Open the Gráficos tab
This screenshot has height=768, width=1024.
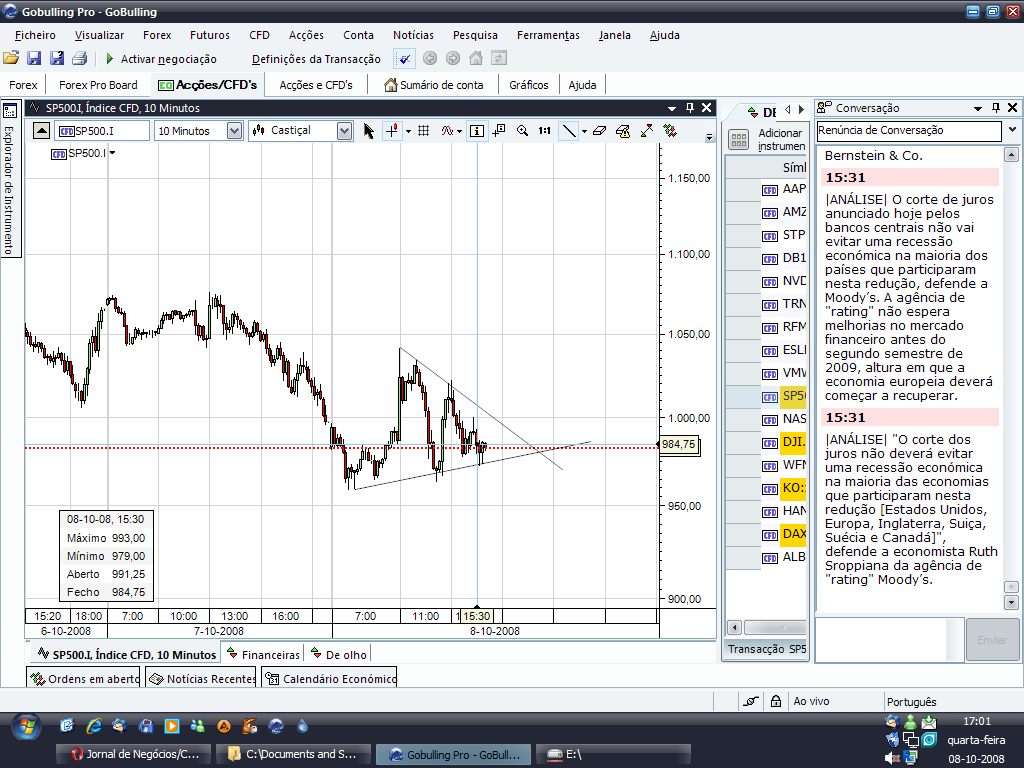[x=529, y=85]
